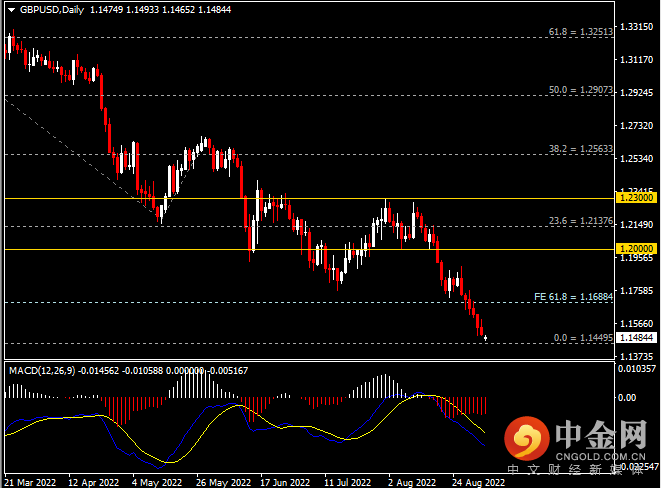Viewport: 661px width, 488px height.
Task: Click the MACD 0.00 level label
Action: [x=627, y=397]
